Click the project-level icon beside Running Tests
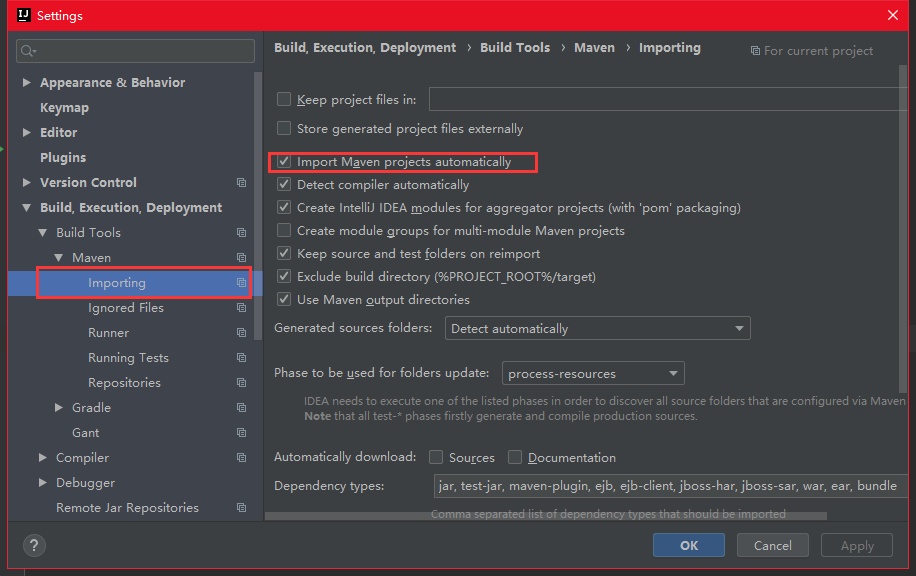The width and height of the screenshot is (916, 576). [x=241, y=358]
